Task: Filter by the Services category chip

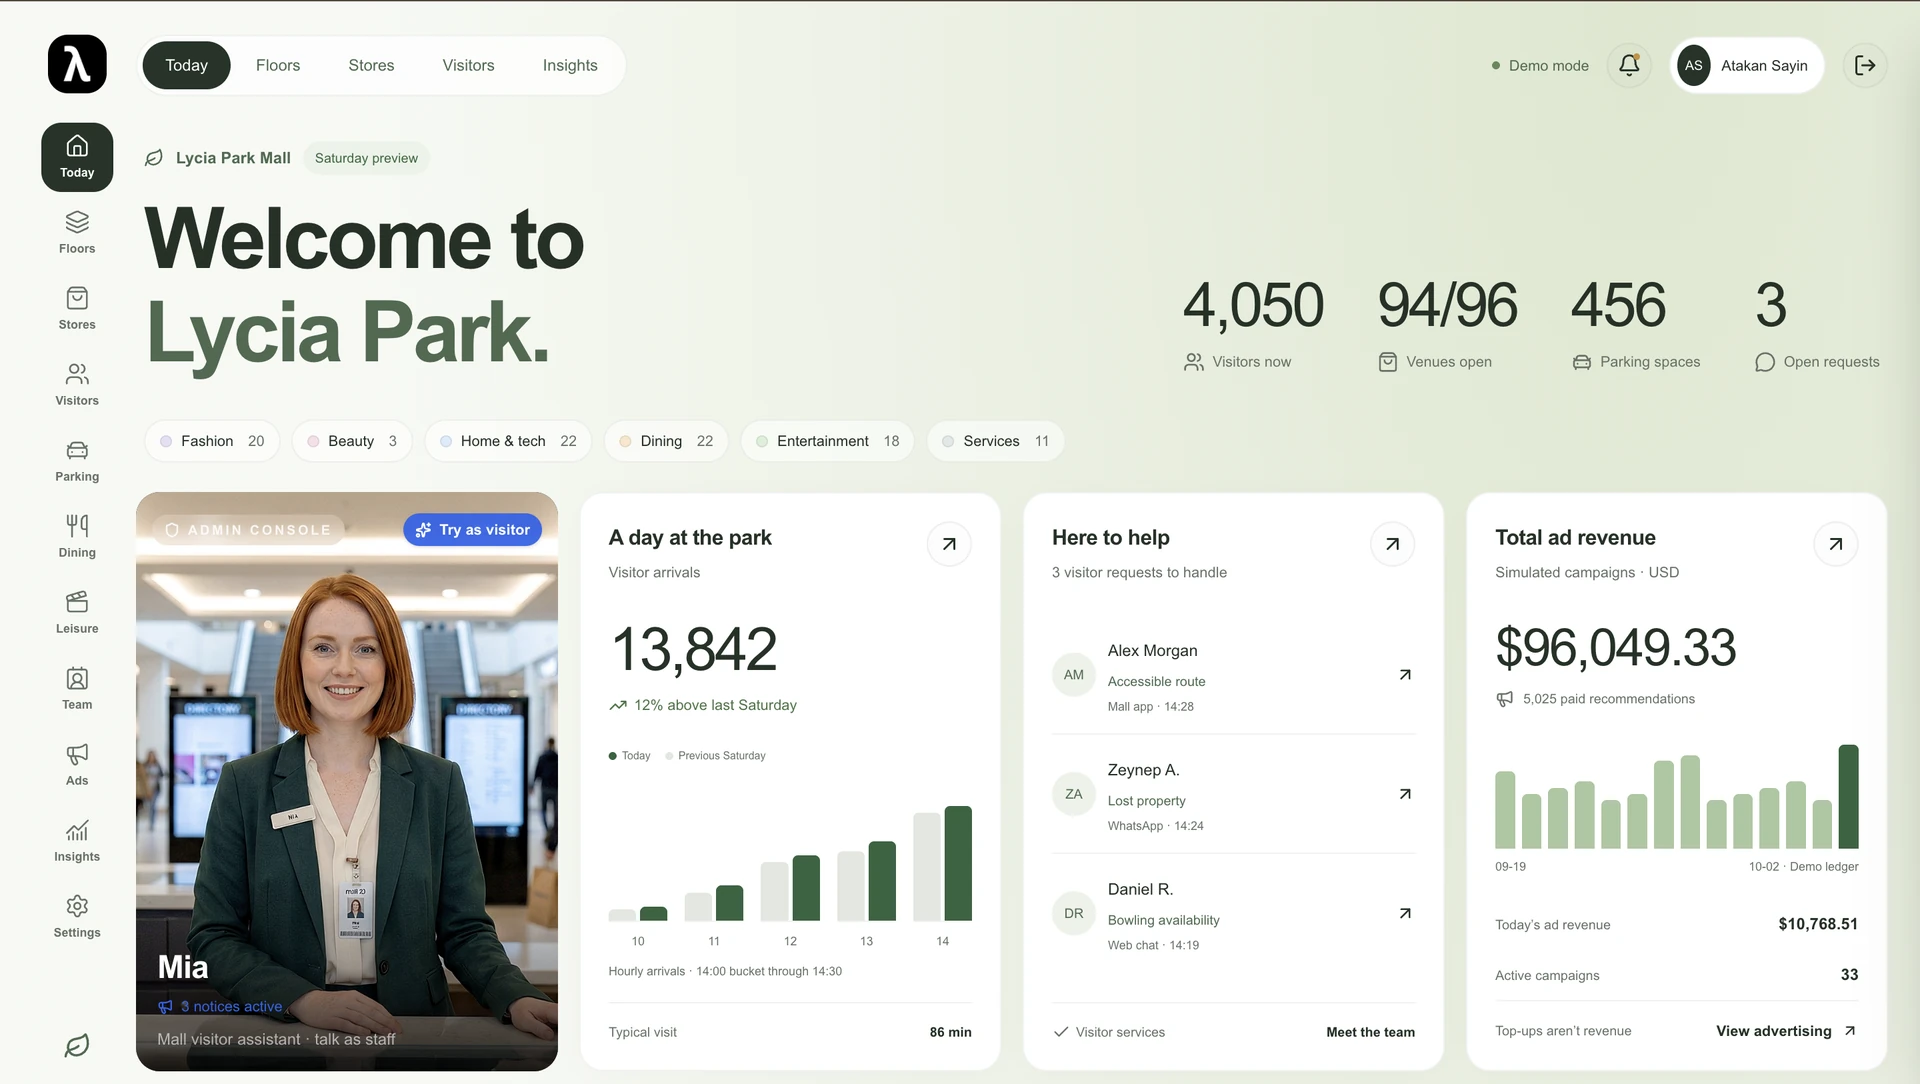Action: pyautogui.click(x=996, y=441)
